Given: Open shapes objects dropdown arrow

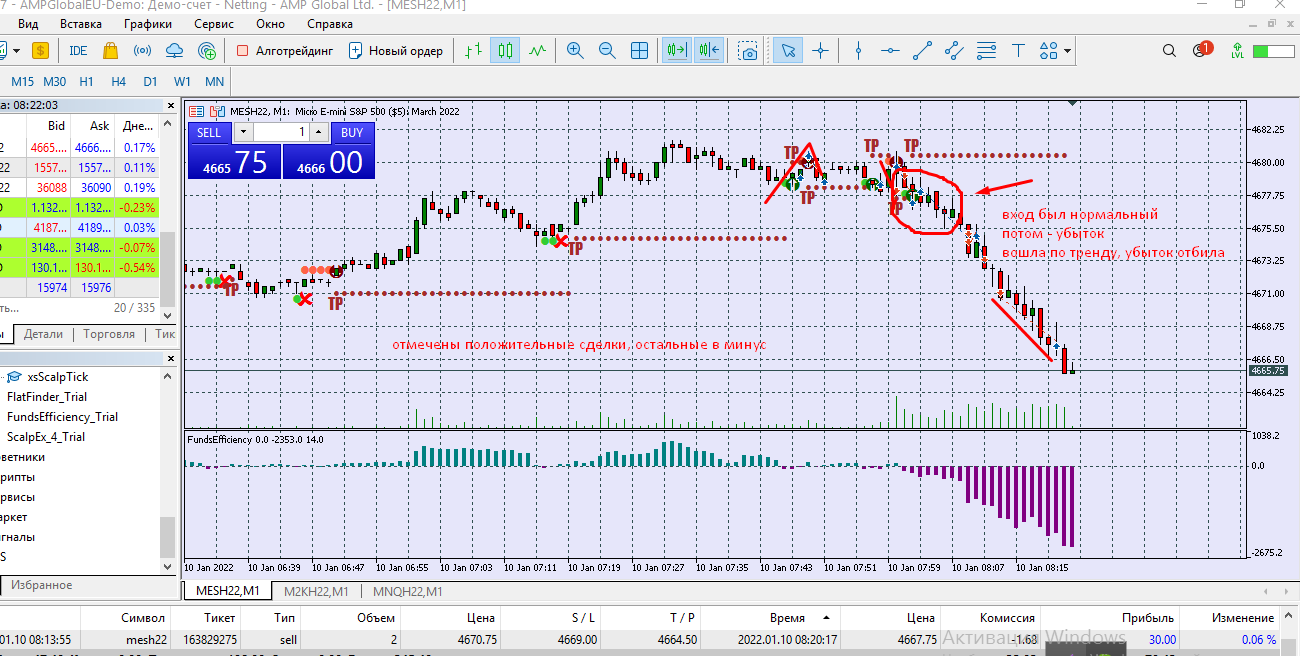Looking at the screenshot, I should [1068, 51].
